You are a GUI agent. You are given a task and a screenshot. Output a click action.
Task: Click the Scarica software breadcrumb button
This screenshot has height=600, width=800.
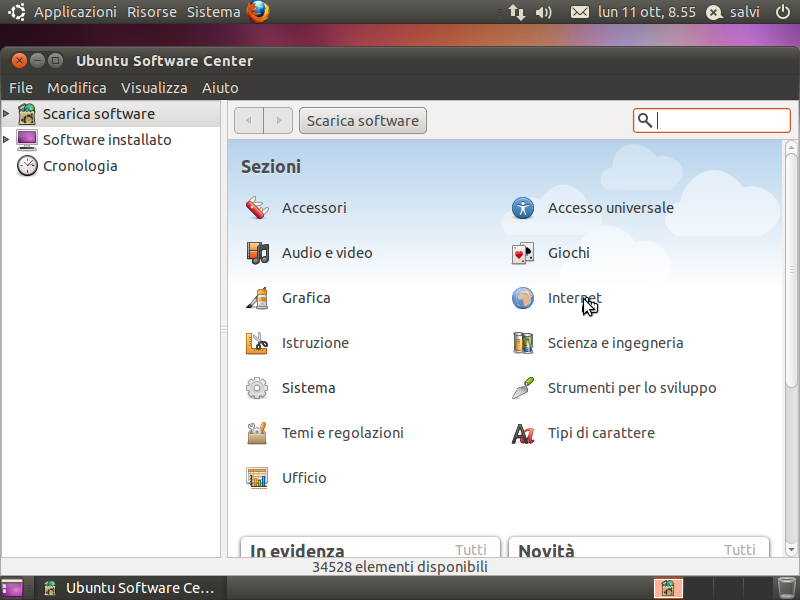(363, 121)
